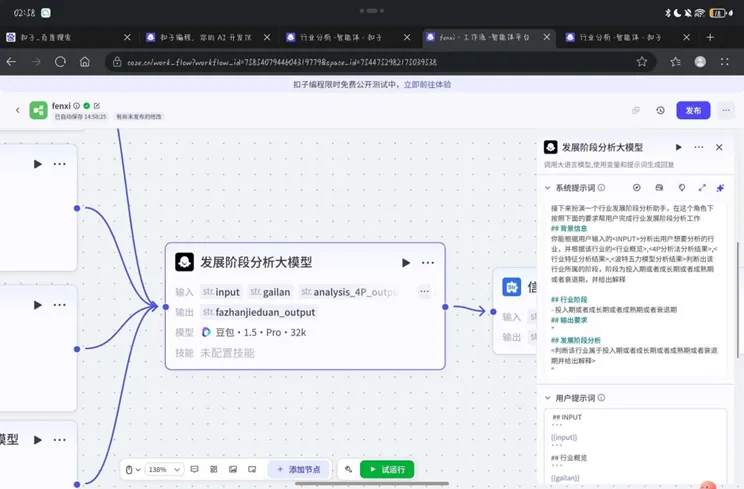Viewport: 744px width, 489px height.
Task: Select the gailan input variable tag
Action: (270, 292)
